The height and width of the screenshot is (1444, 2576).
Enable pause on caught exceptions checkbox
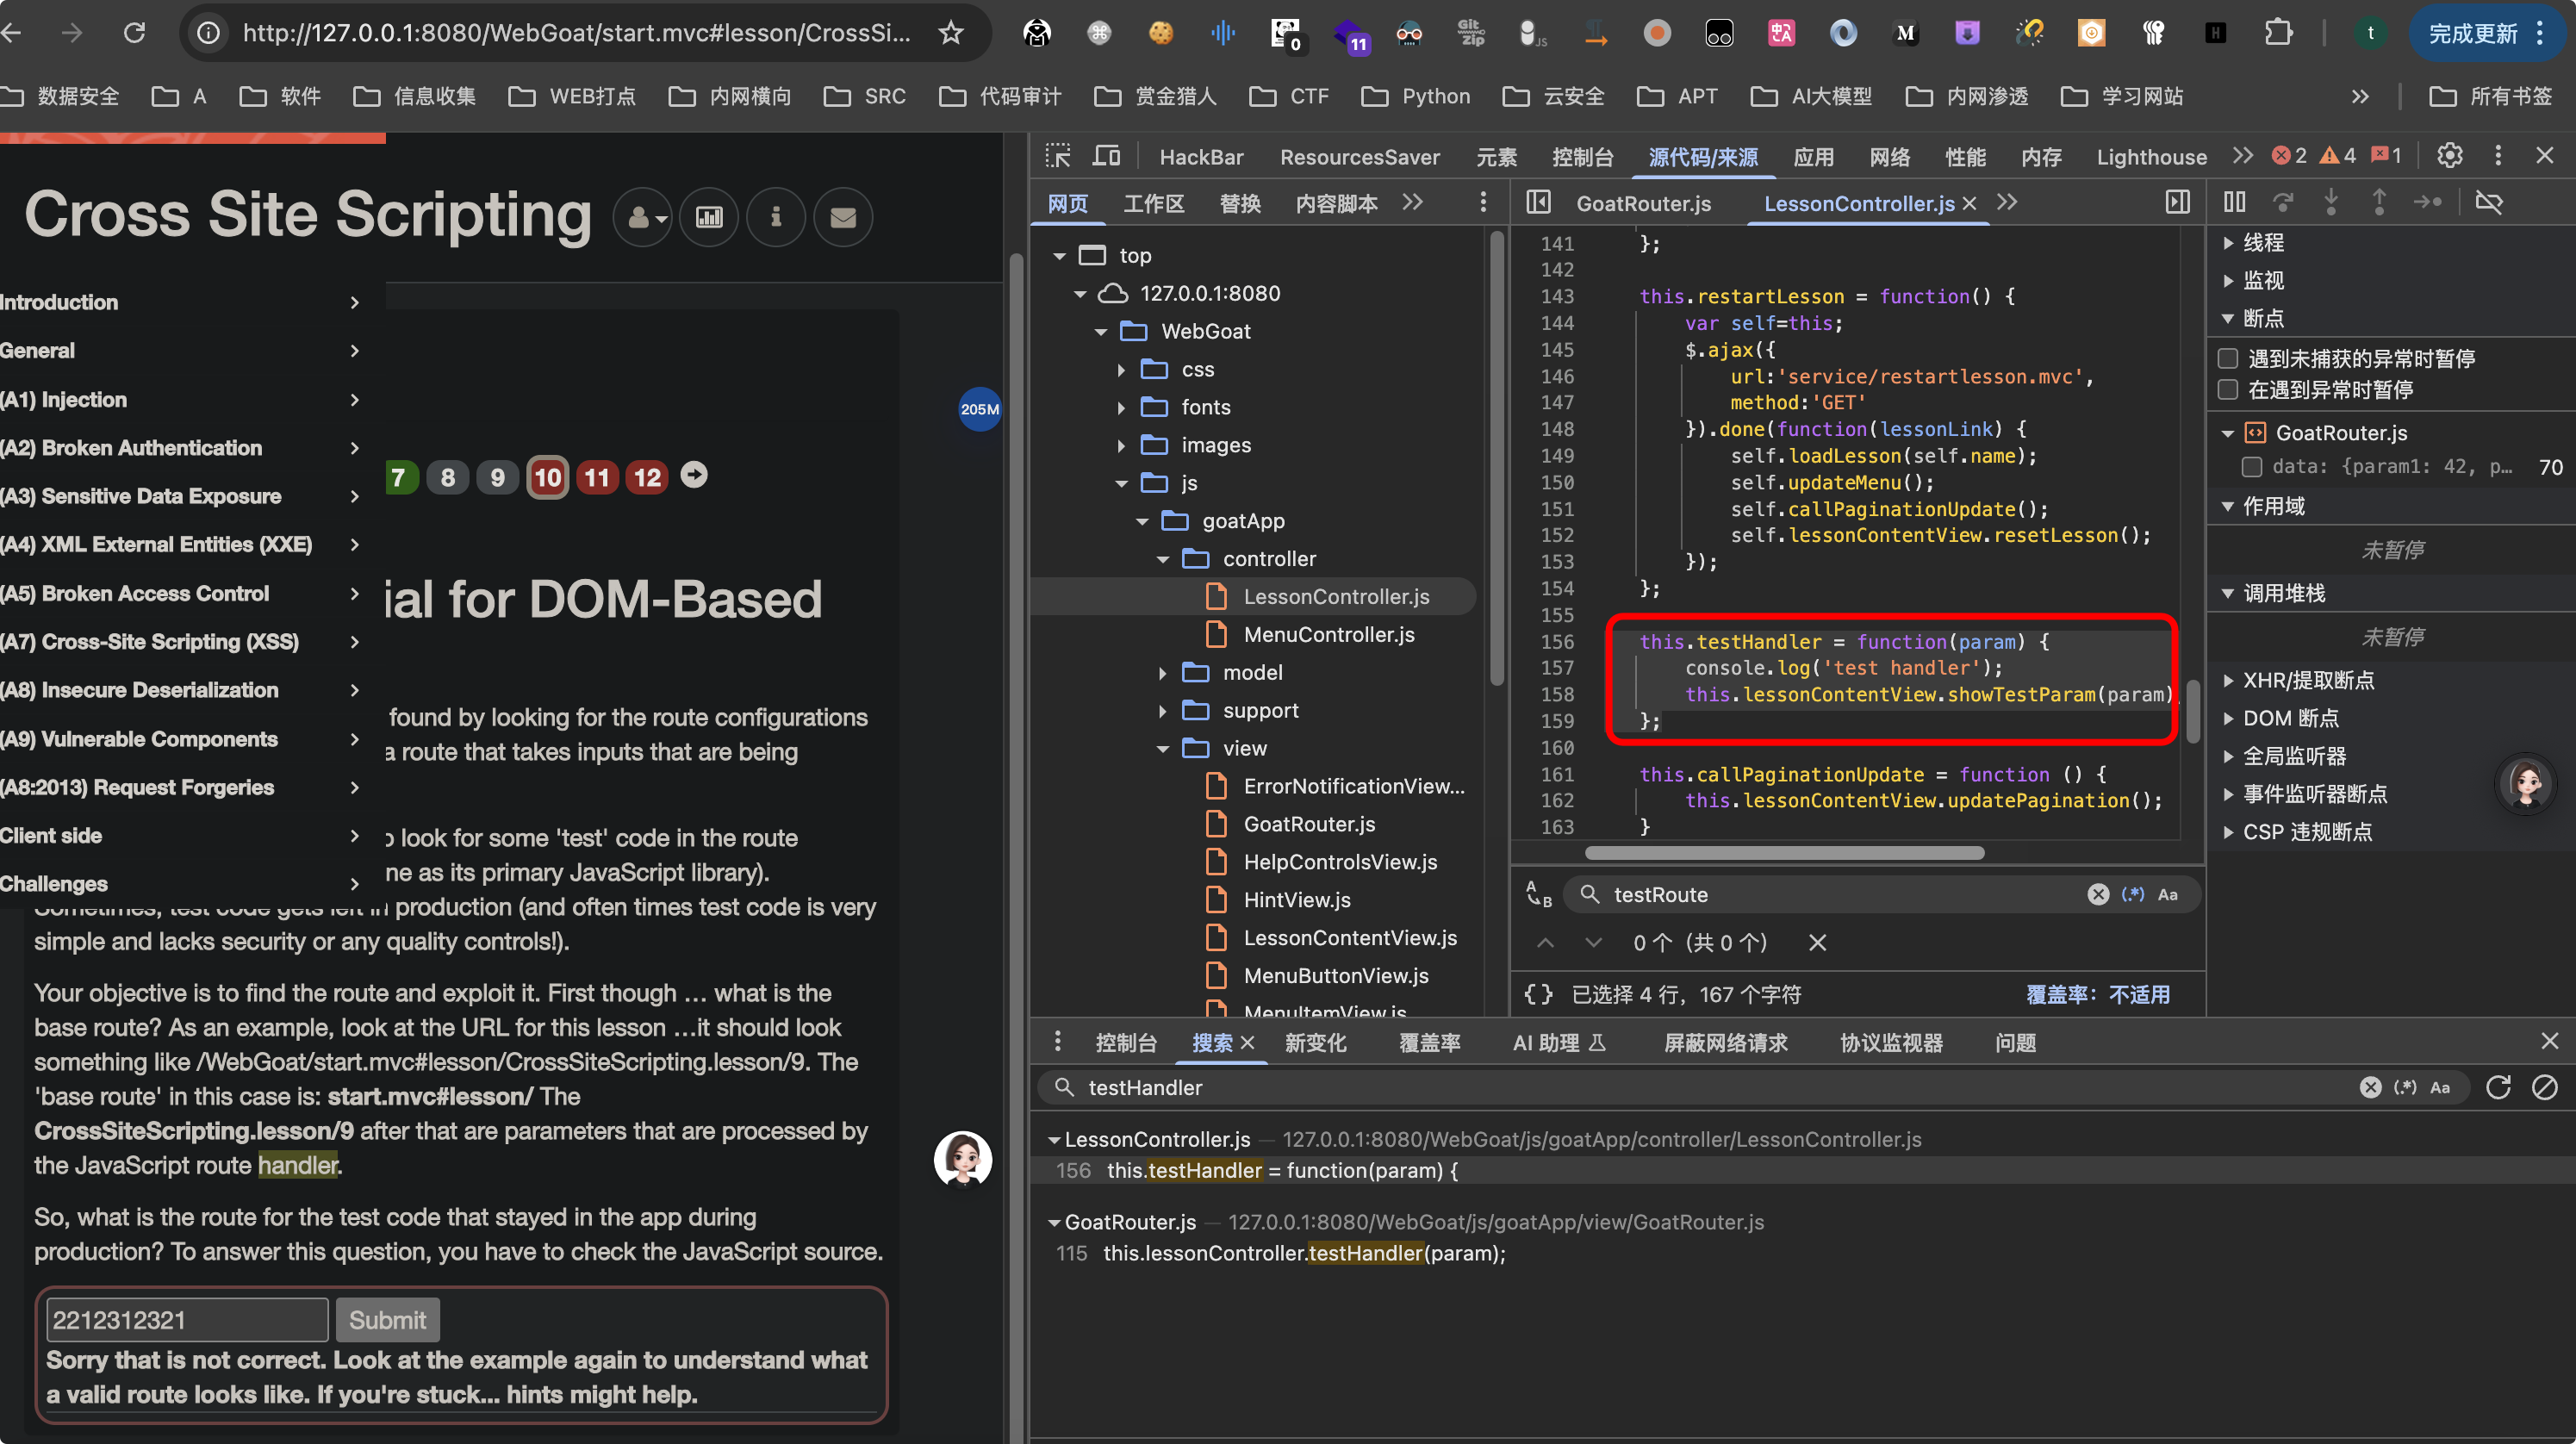coord(2228,389)
